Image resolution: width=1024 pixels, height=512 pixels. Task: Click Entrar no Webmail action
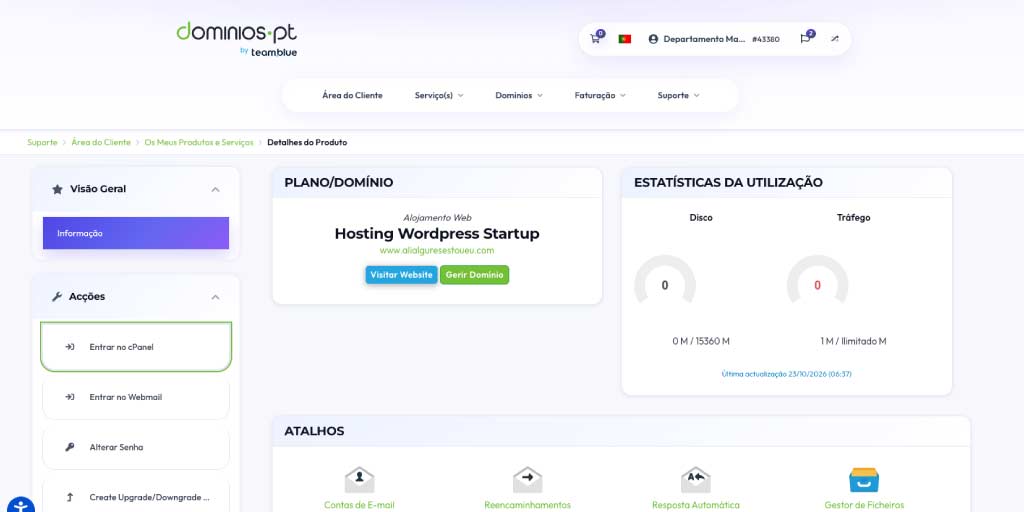(x=136, y=397)
